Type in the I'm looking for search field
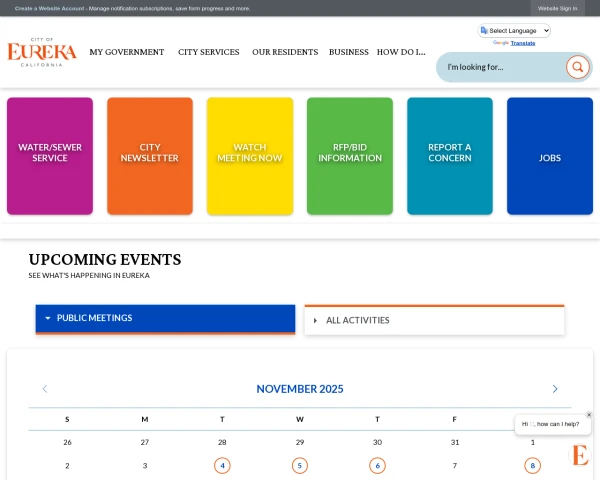Viewport: 600px width, 480px height. tap(502, 67)
